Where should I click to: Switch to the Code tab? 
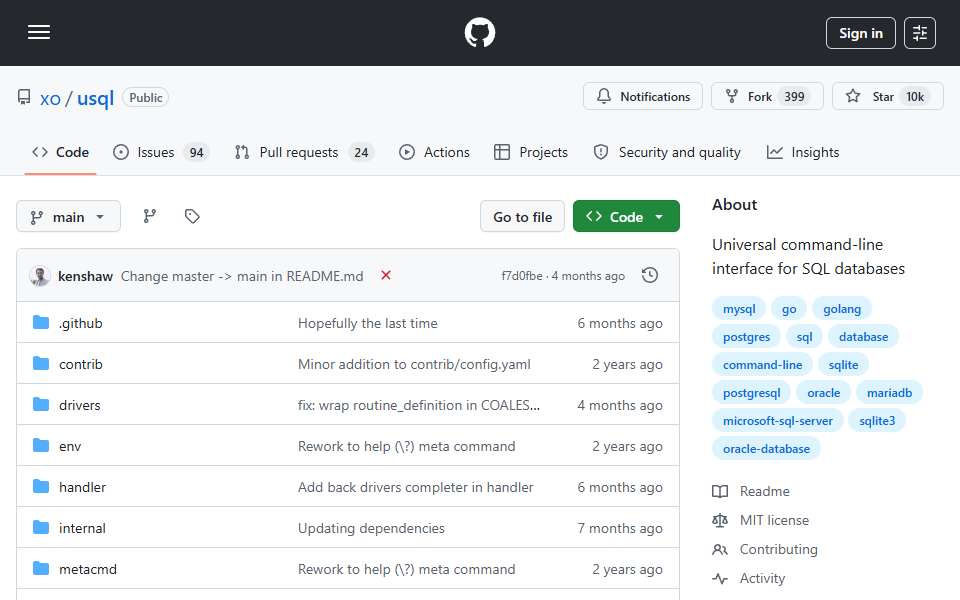(60, 152)
